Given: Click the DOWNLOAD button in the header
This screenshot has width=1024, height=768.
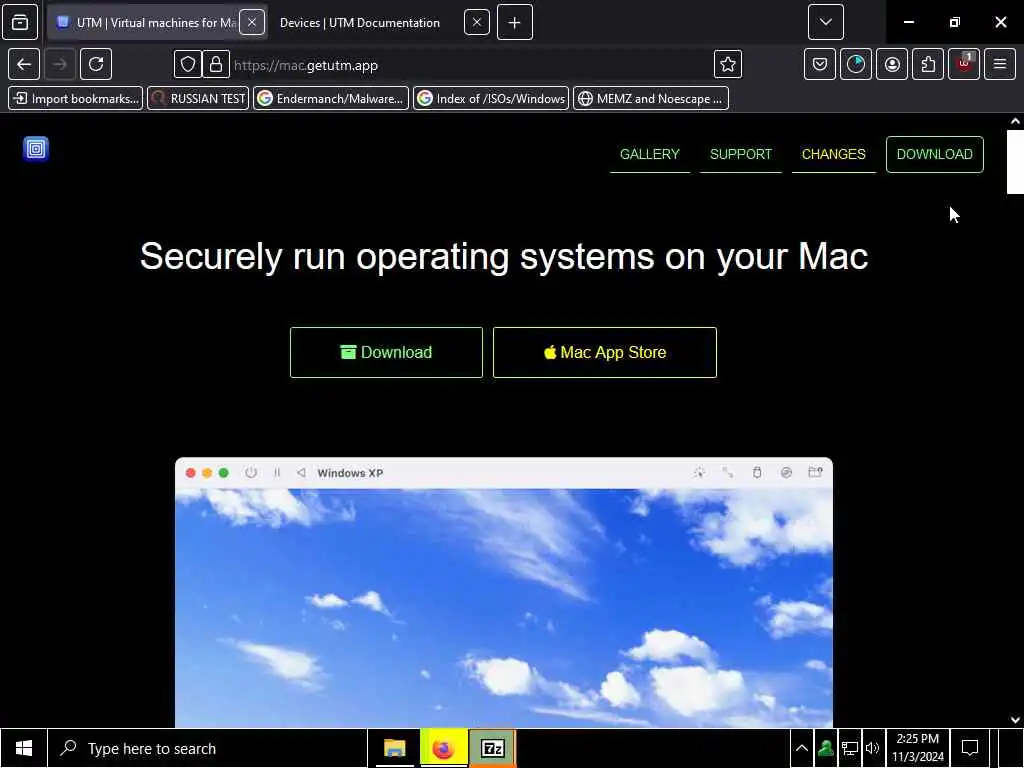Looking at the screenshot, I should [x=935, y=155].
